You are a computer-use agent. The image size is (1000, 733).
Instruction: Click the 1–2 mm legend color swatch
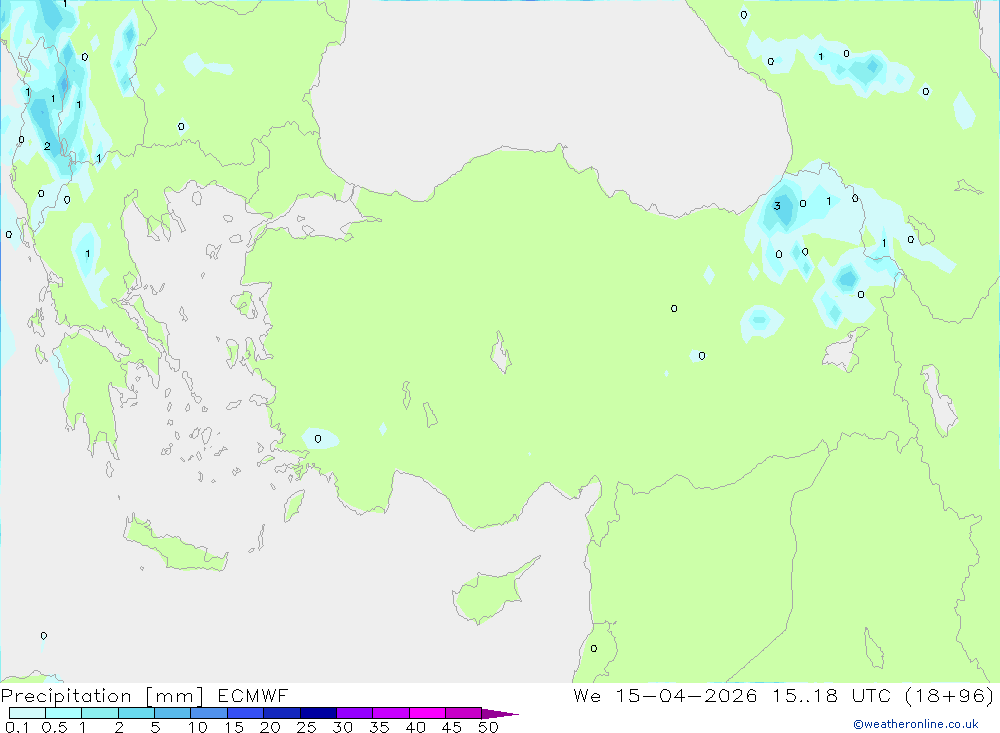[99, 713]
